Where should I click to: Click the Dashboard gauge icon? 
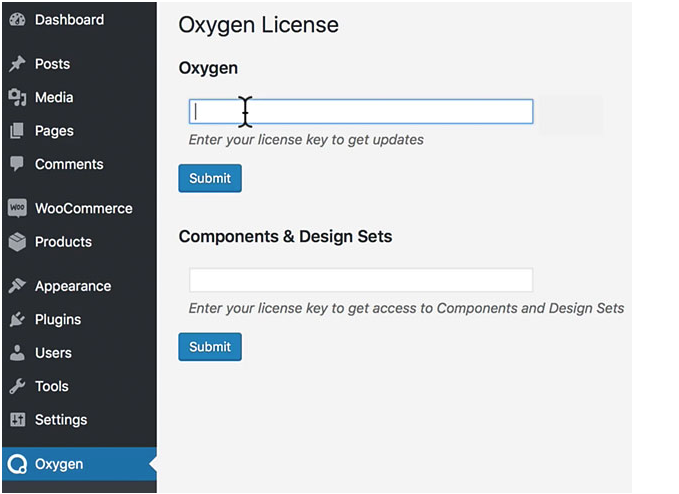tap(17, 19)
